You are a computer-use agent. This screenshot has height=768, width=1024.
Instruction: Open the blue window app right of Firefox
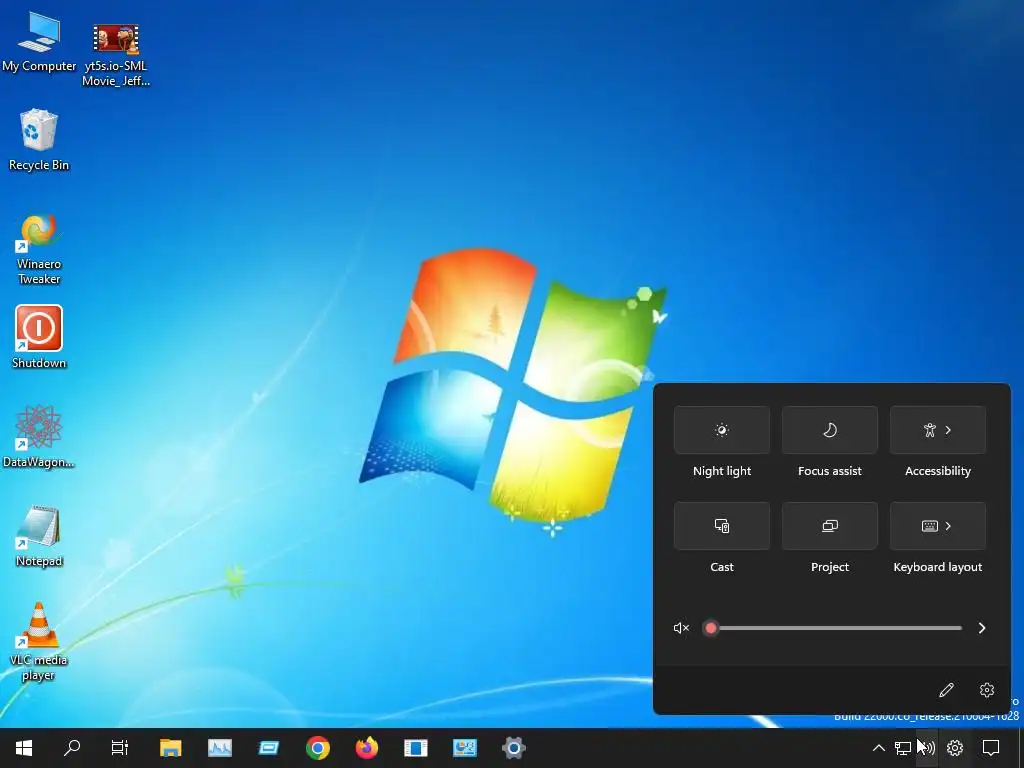(x=415, y=748)
